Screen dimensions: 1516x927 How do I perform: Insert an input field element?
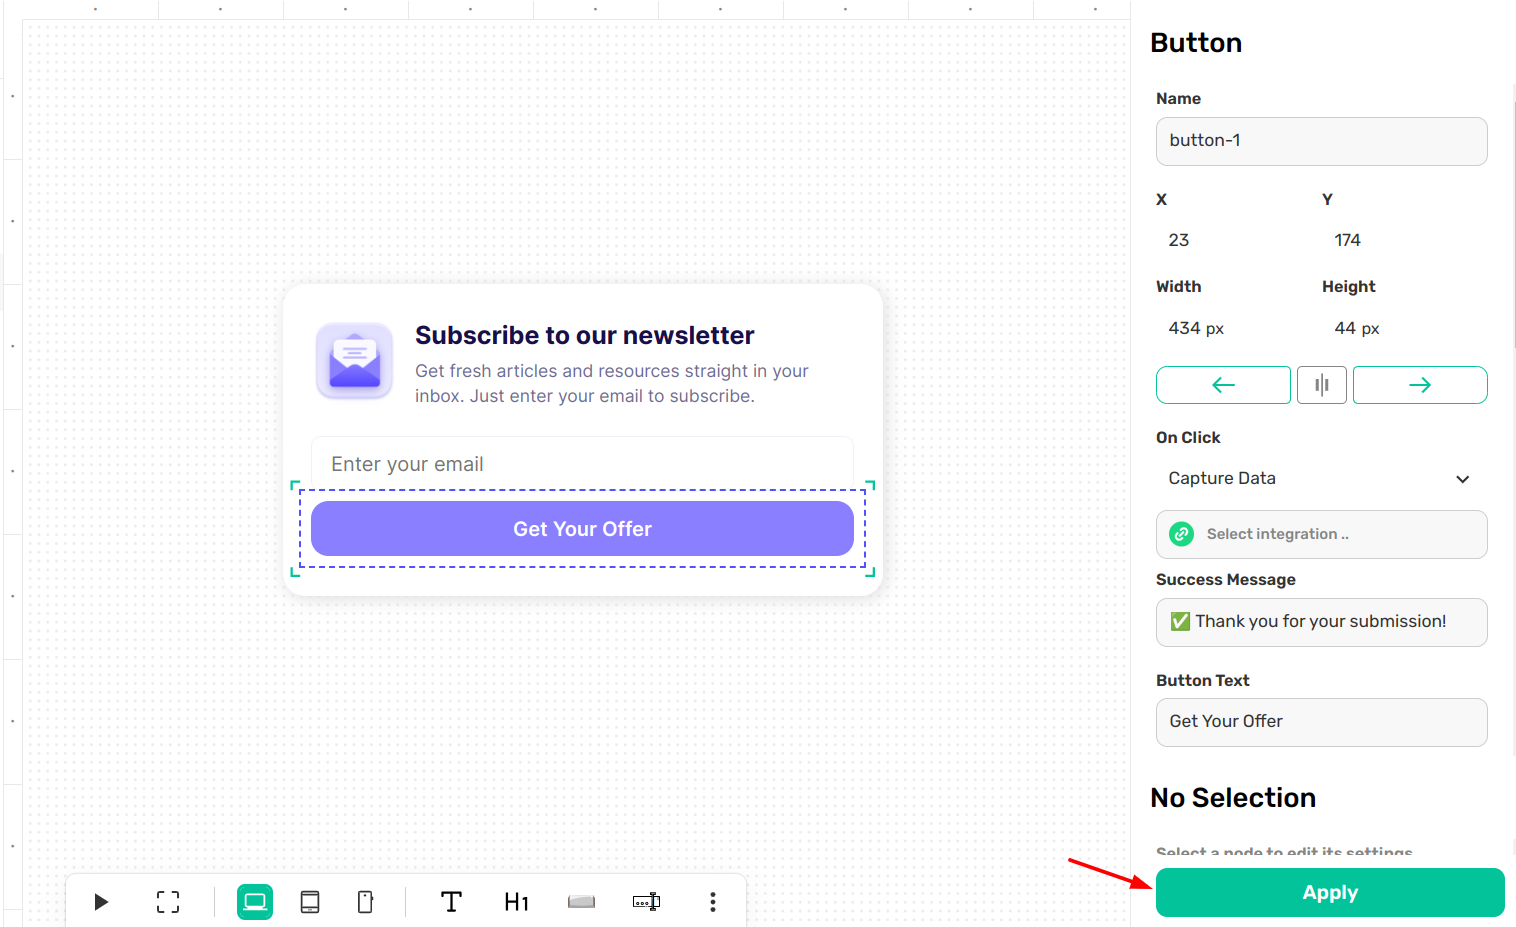point(646,902)
